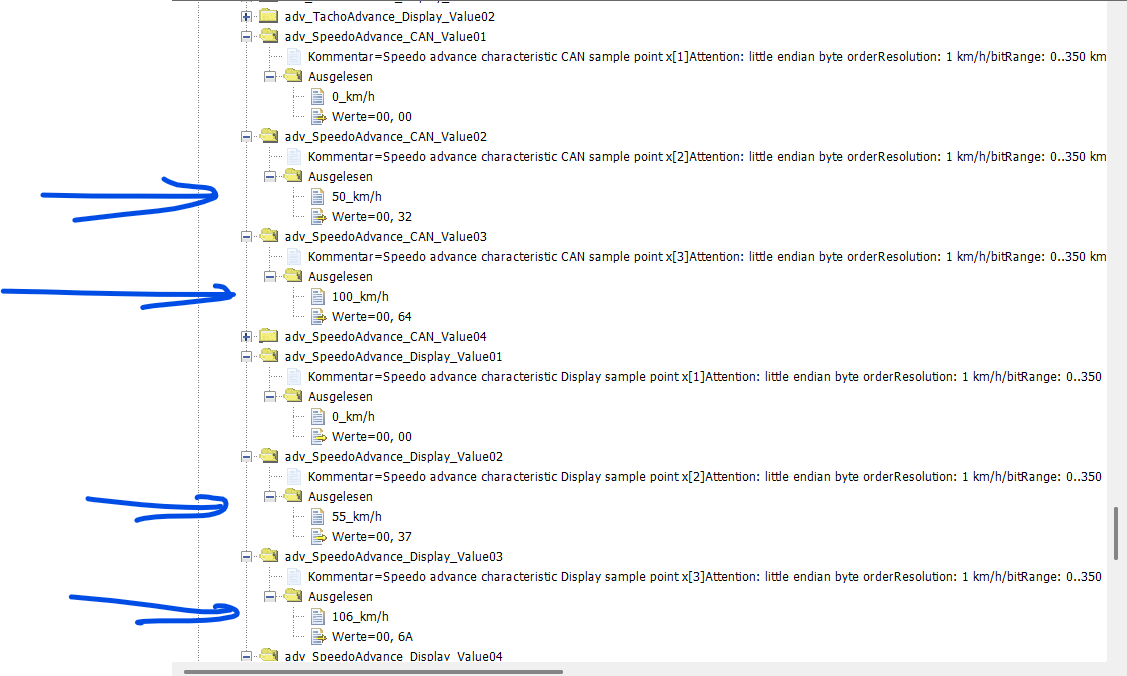Select the Werte=00, 37 entry

371,537
